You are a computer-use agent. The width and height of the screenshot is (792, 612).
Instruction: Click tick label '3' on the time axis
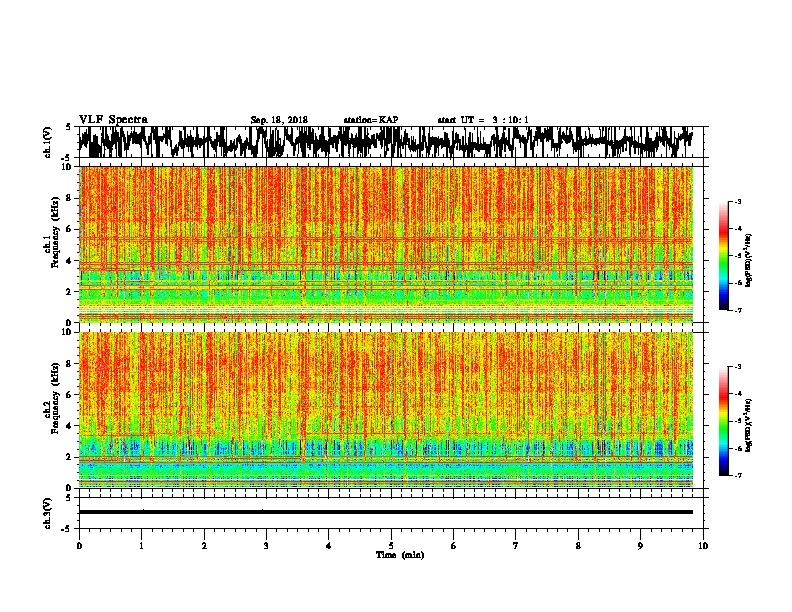266,546
